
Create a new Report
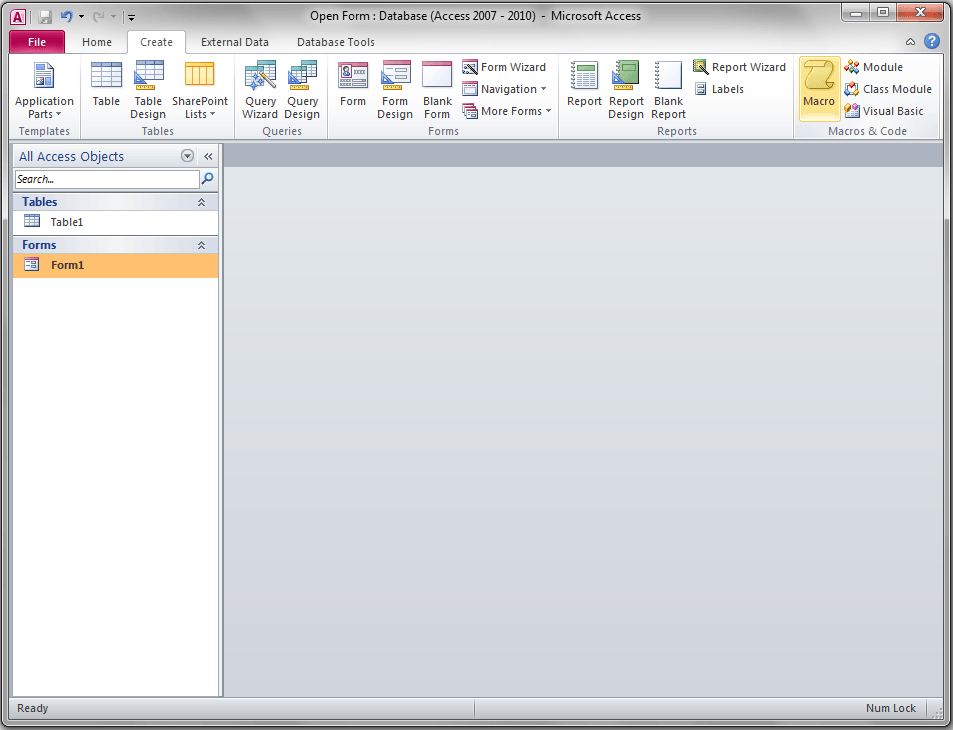point(584,84)
